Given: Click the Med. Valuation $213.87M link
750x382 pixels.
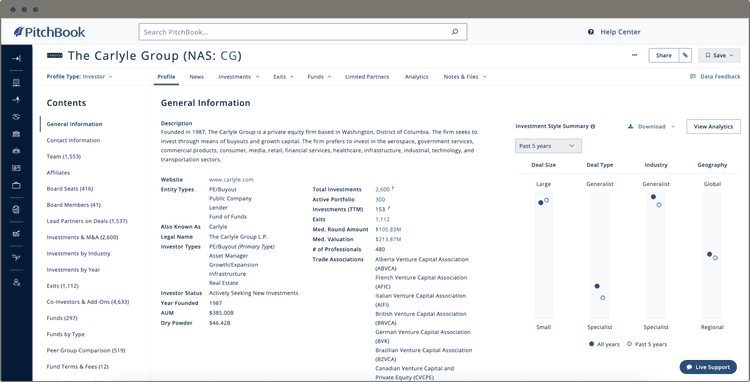Looking at the screenshot, I should tap(388, 240).
